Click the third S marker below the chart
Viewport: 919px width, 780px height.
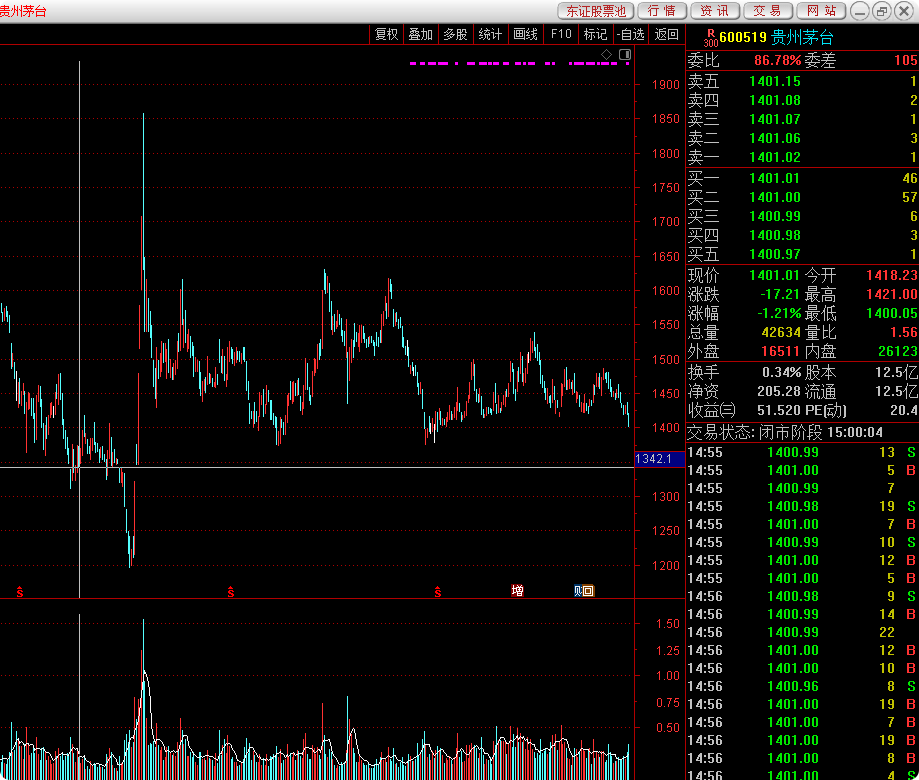pyautogui.click(x=438, y=592)
